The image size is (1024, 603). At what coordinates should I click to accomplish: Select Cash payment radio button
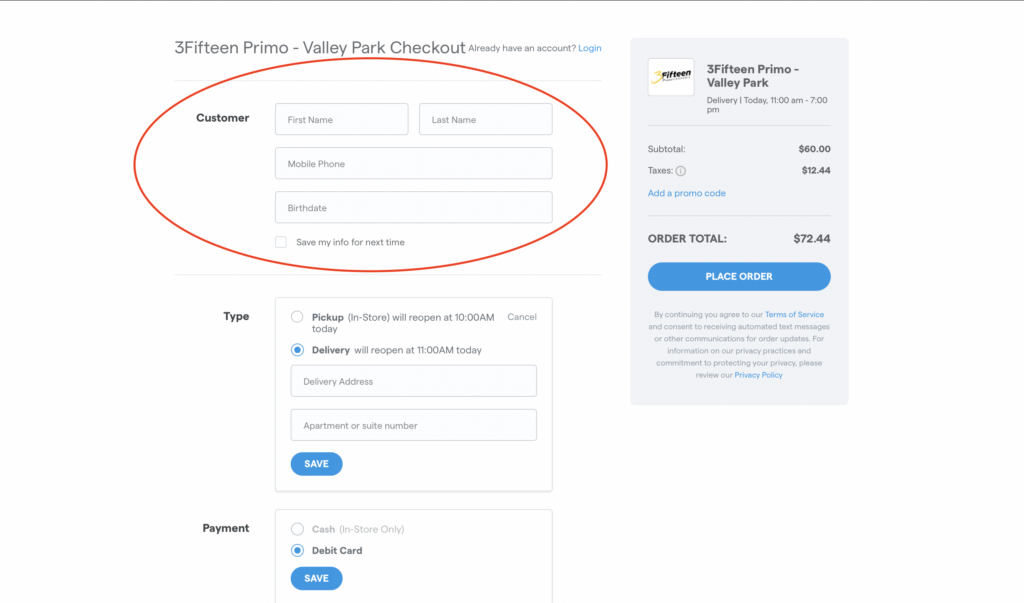(x=297, y=529)
